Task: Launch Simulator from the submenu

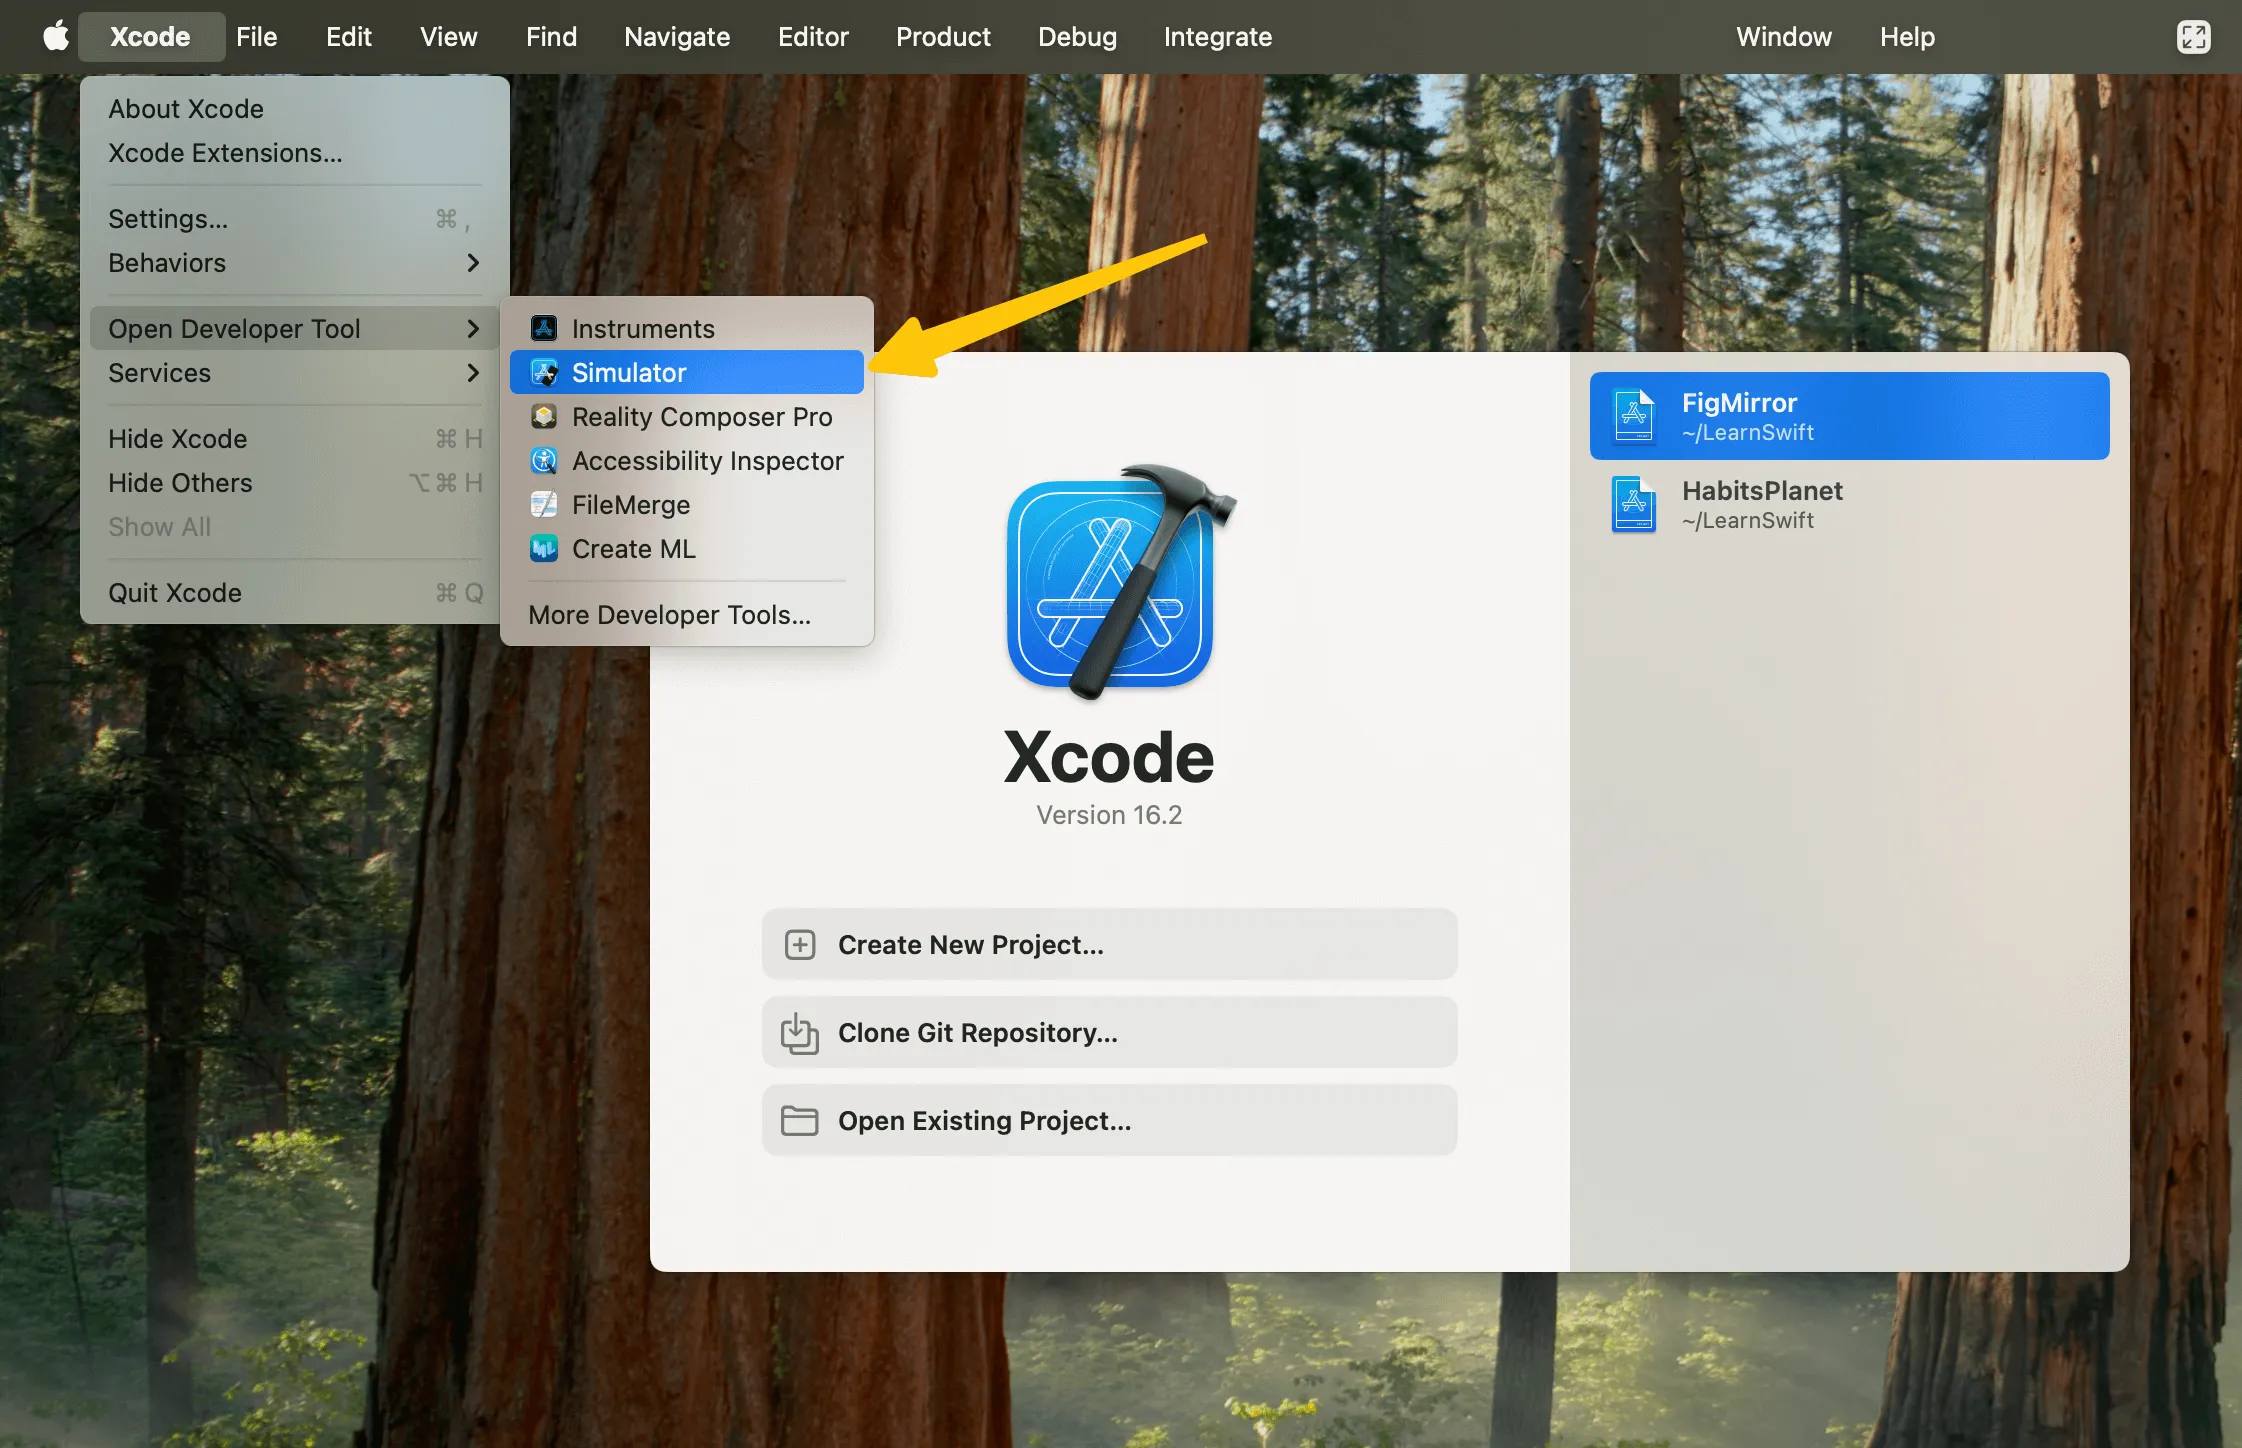Action: (x=687, y=372)
